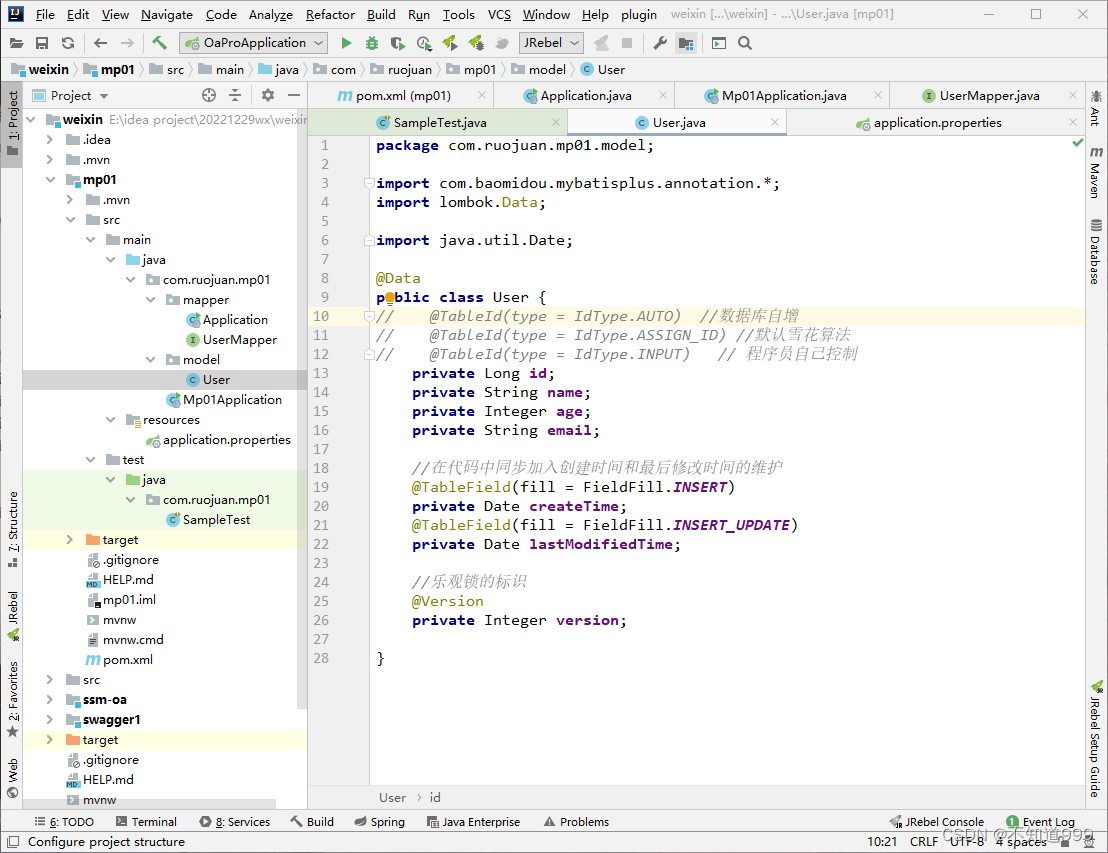1108x853 pixels.
Task: Click the Build project hammer icon
Action: pos(160,43)
